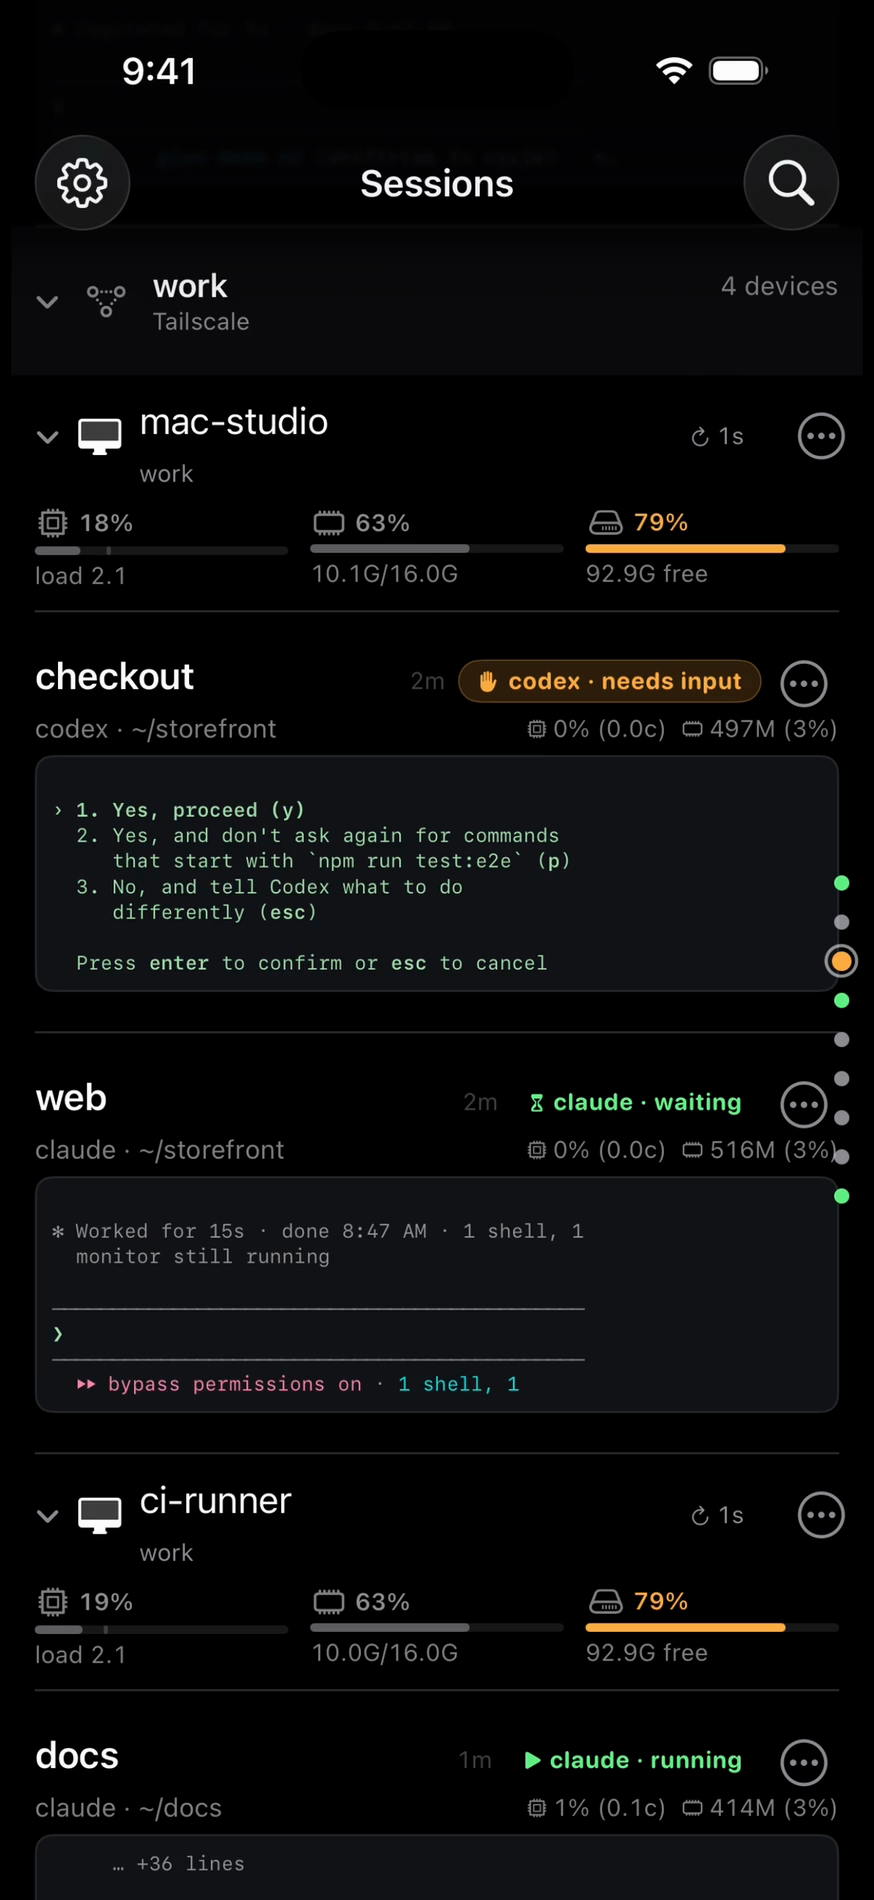Click the '10.1G/16.0G' memory text
Image resolution: width=874 pixels, height=1900 pixels.
tap(385, 574)
